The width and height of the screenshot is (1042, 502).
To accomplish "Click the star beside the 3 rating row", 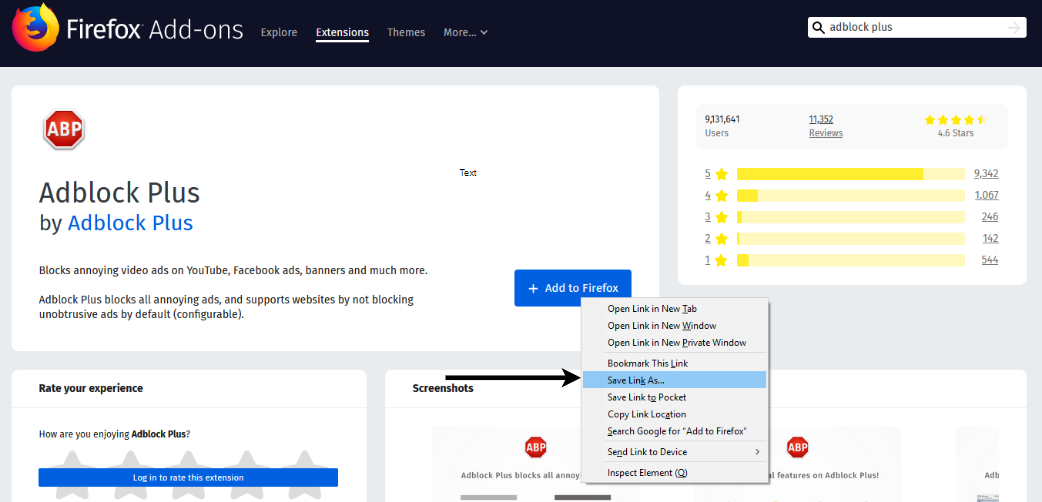I will pyautogui.click(x=722, y=217).
